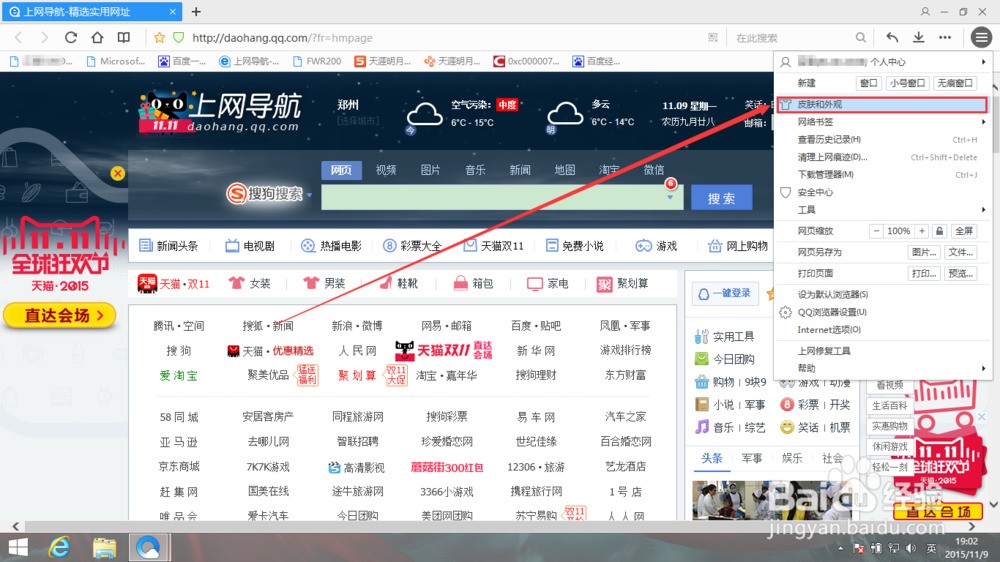
Task: Save page as 图片 button
Action: (x=924, y=252)
